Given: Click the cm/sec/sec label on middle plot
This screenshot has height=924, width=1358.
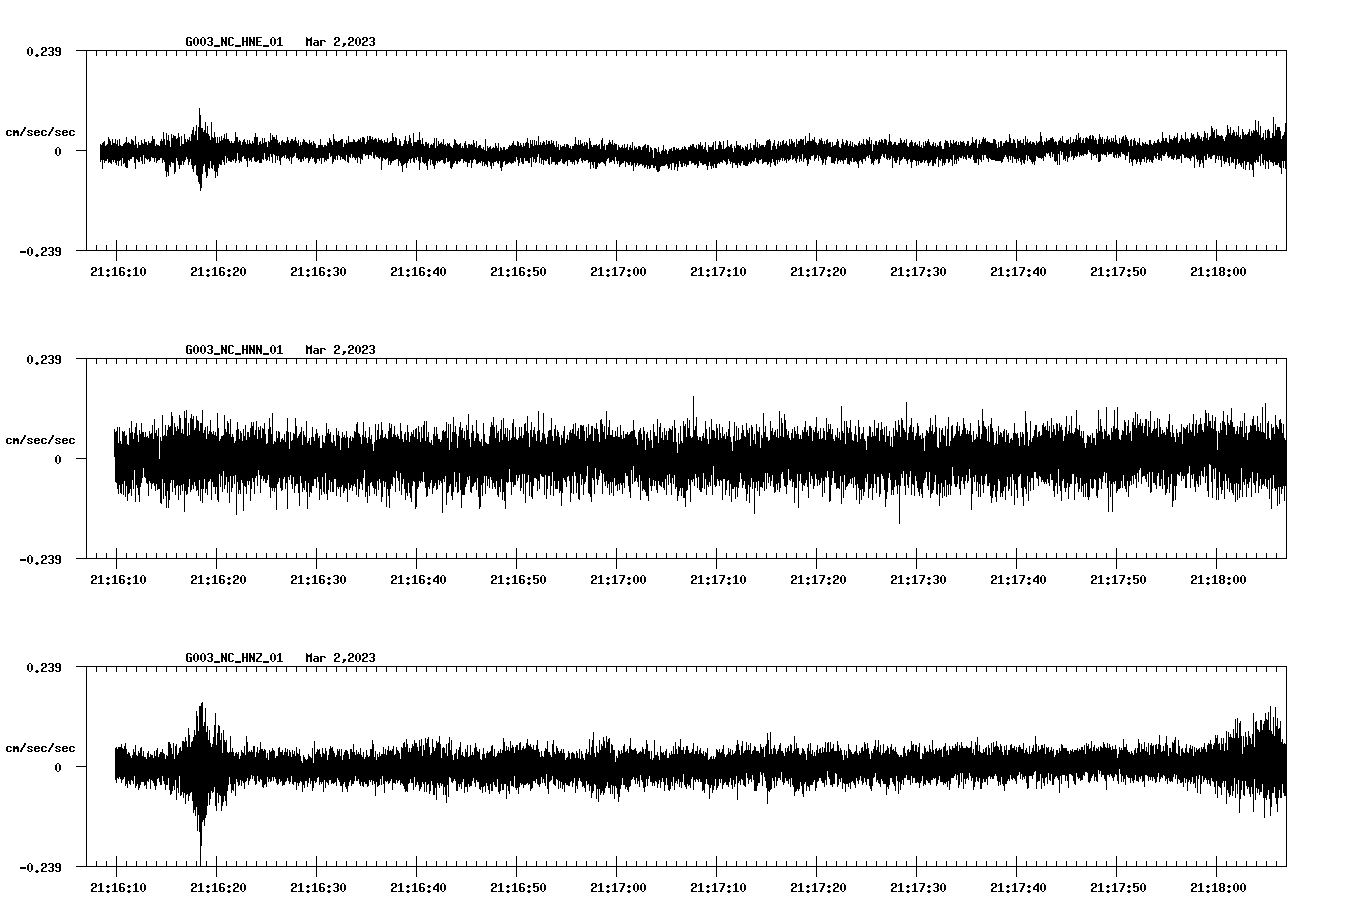Looking at the screenshot, I should [40, 439].
